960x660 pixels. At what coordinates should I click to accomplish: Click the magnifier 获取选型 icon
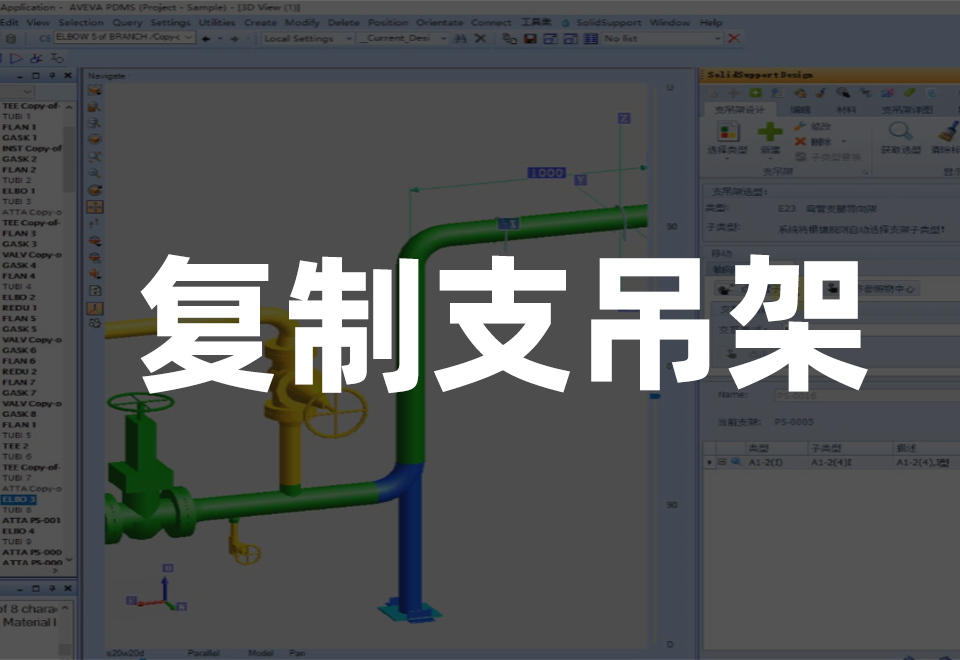[900, 130]
